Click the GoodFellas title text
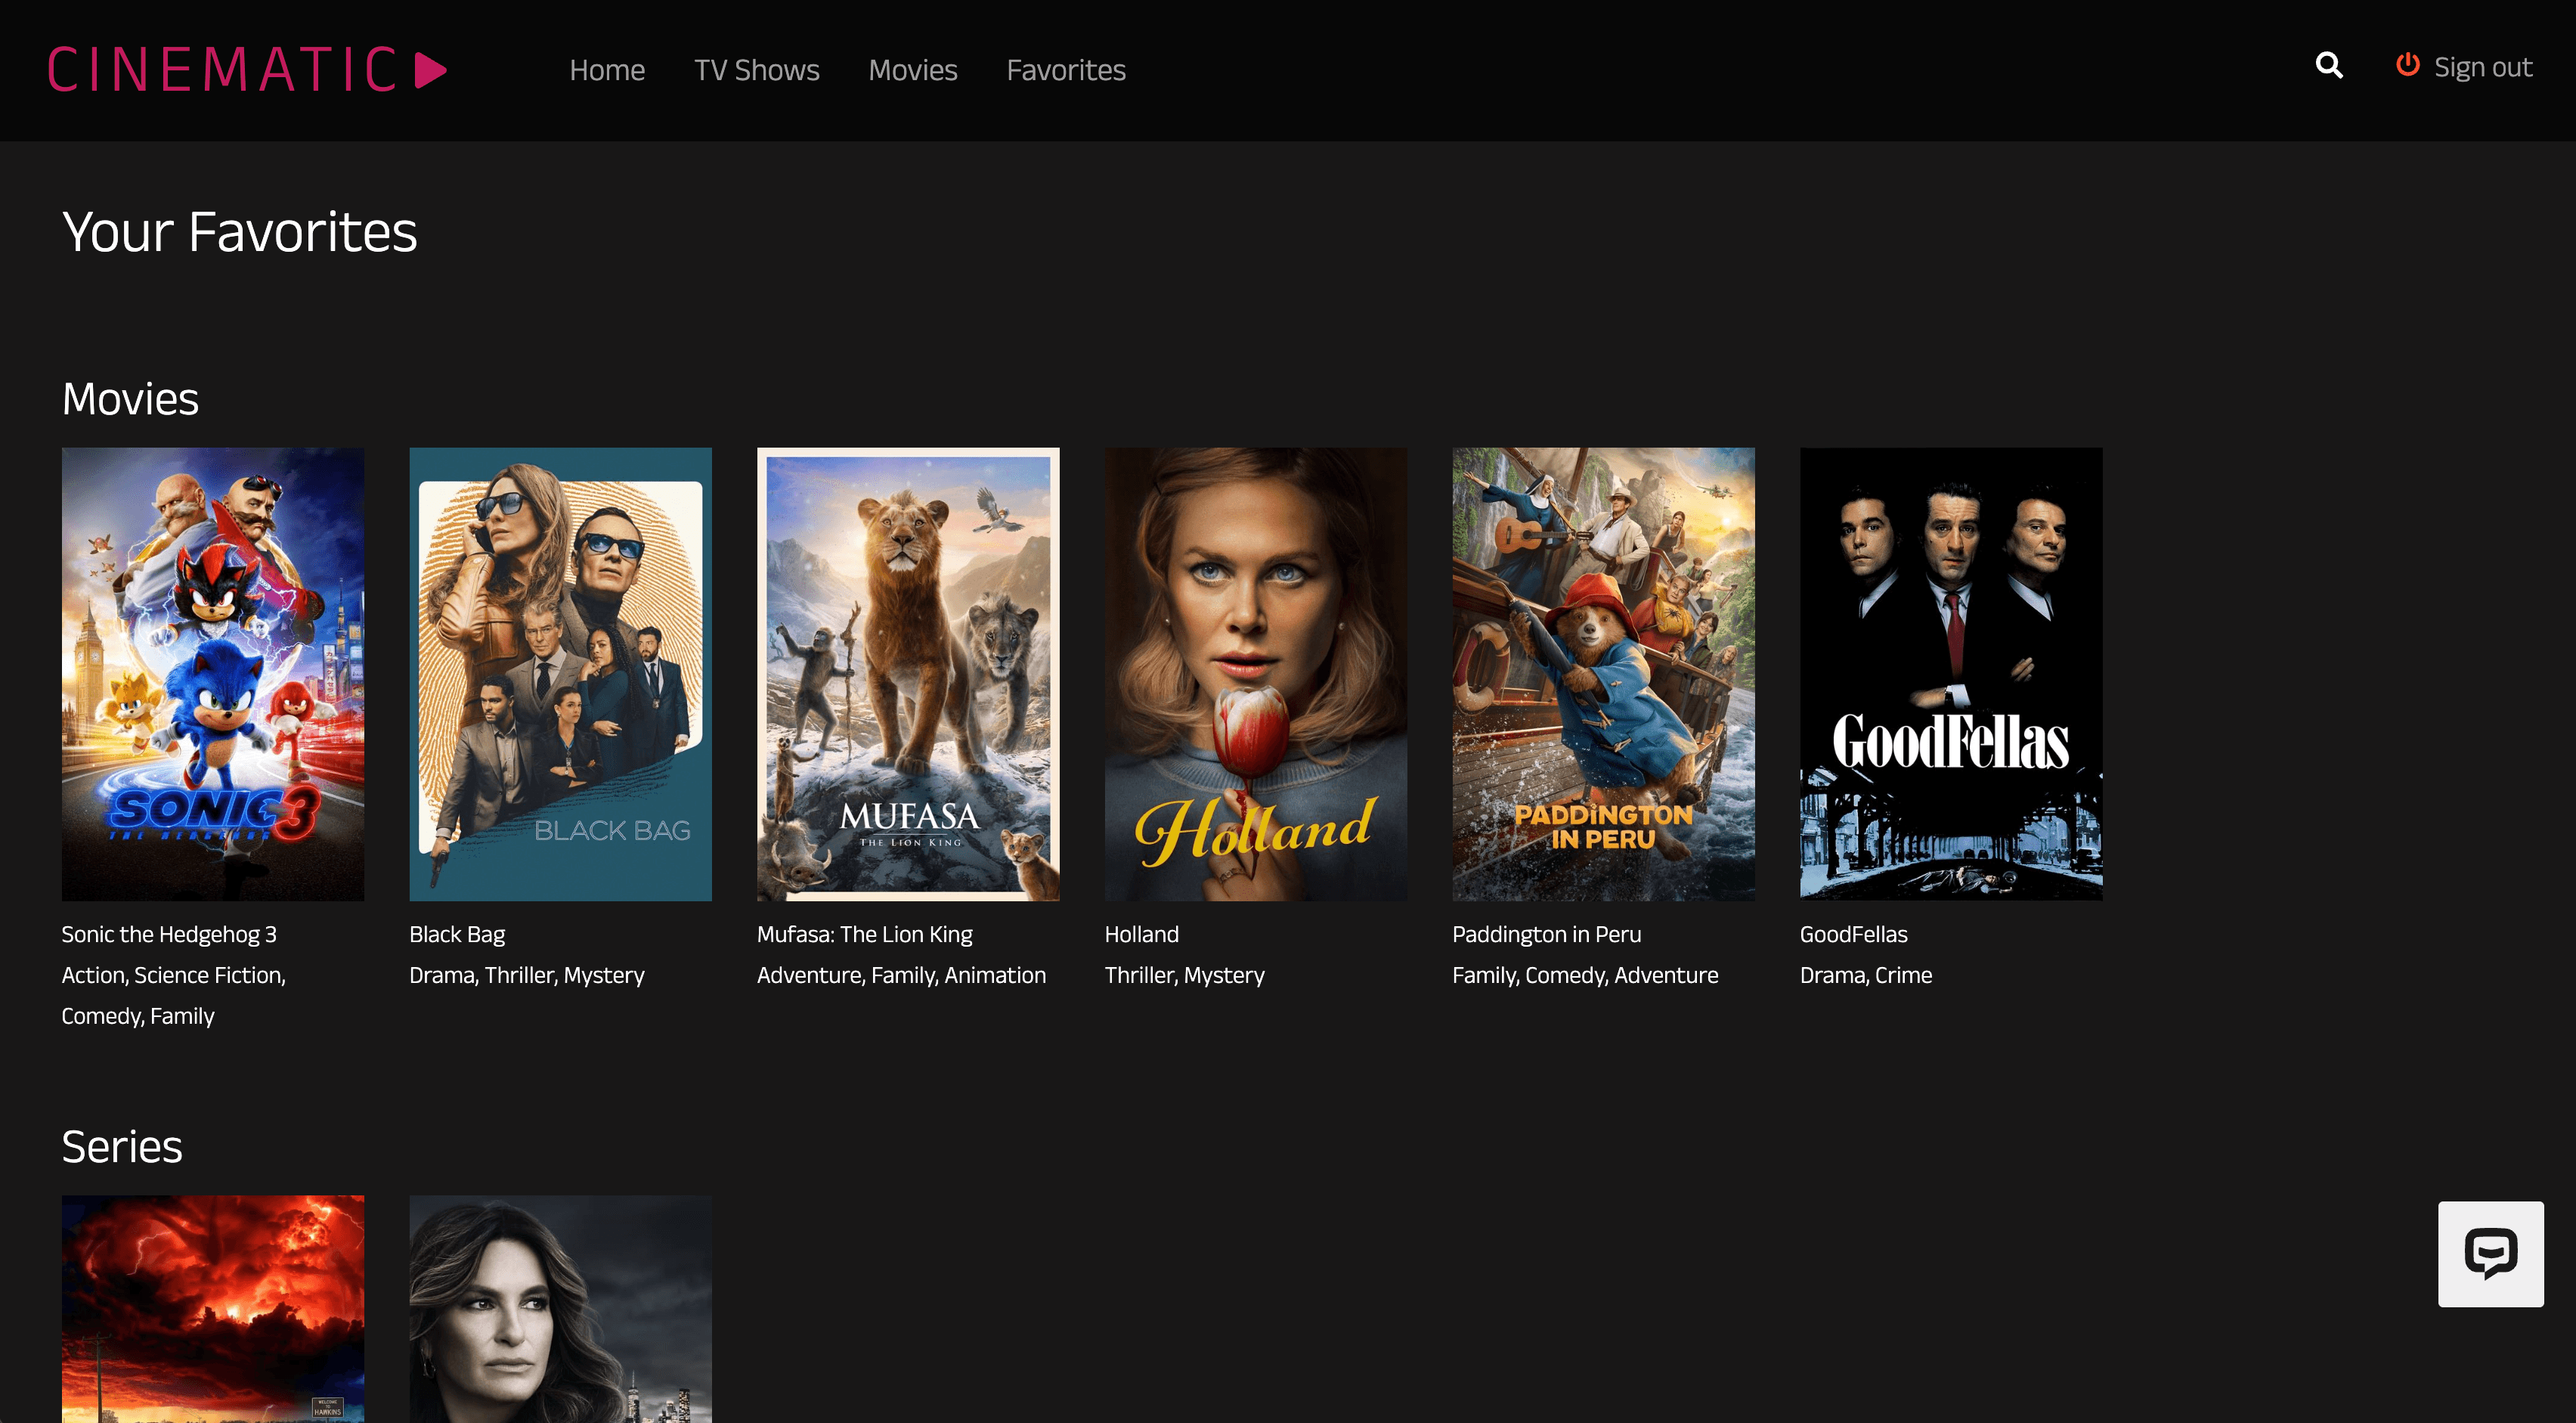Viewport: 2576px width, 1423px height. click(x=1853, y=934)
